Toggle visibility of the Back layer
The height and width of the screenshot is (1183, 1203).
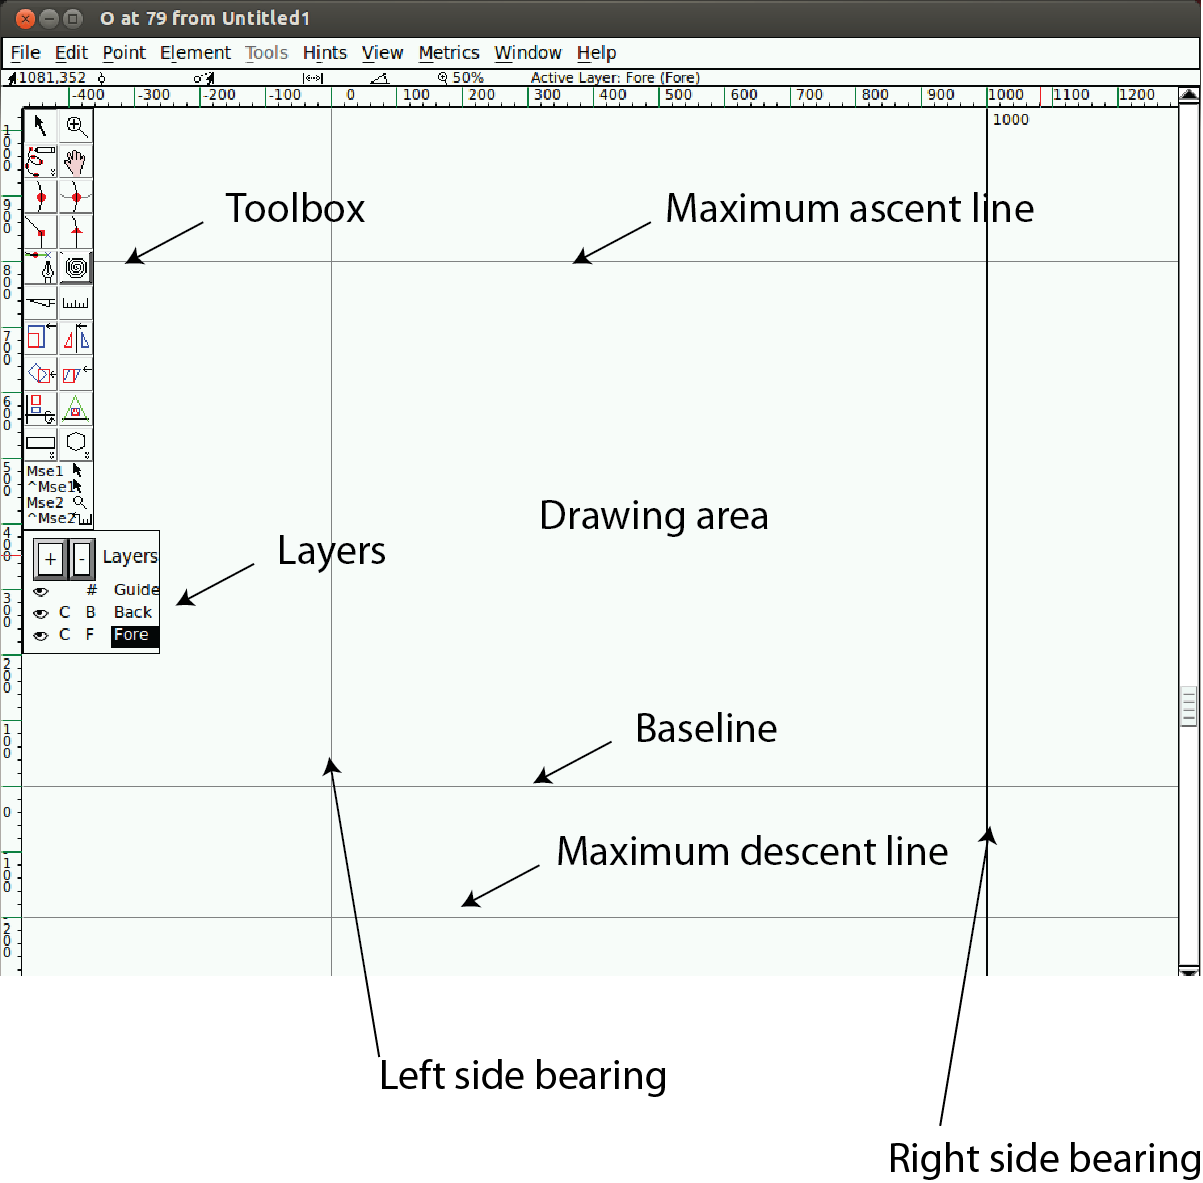[41, 613]
